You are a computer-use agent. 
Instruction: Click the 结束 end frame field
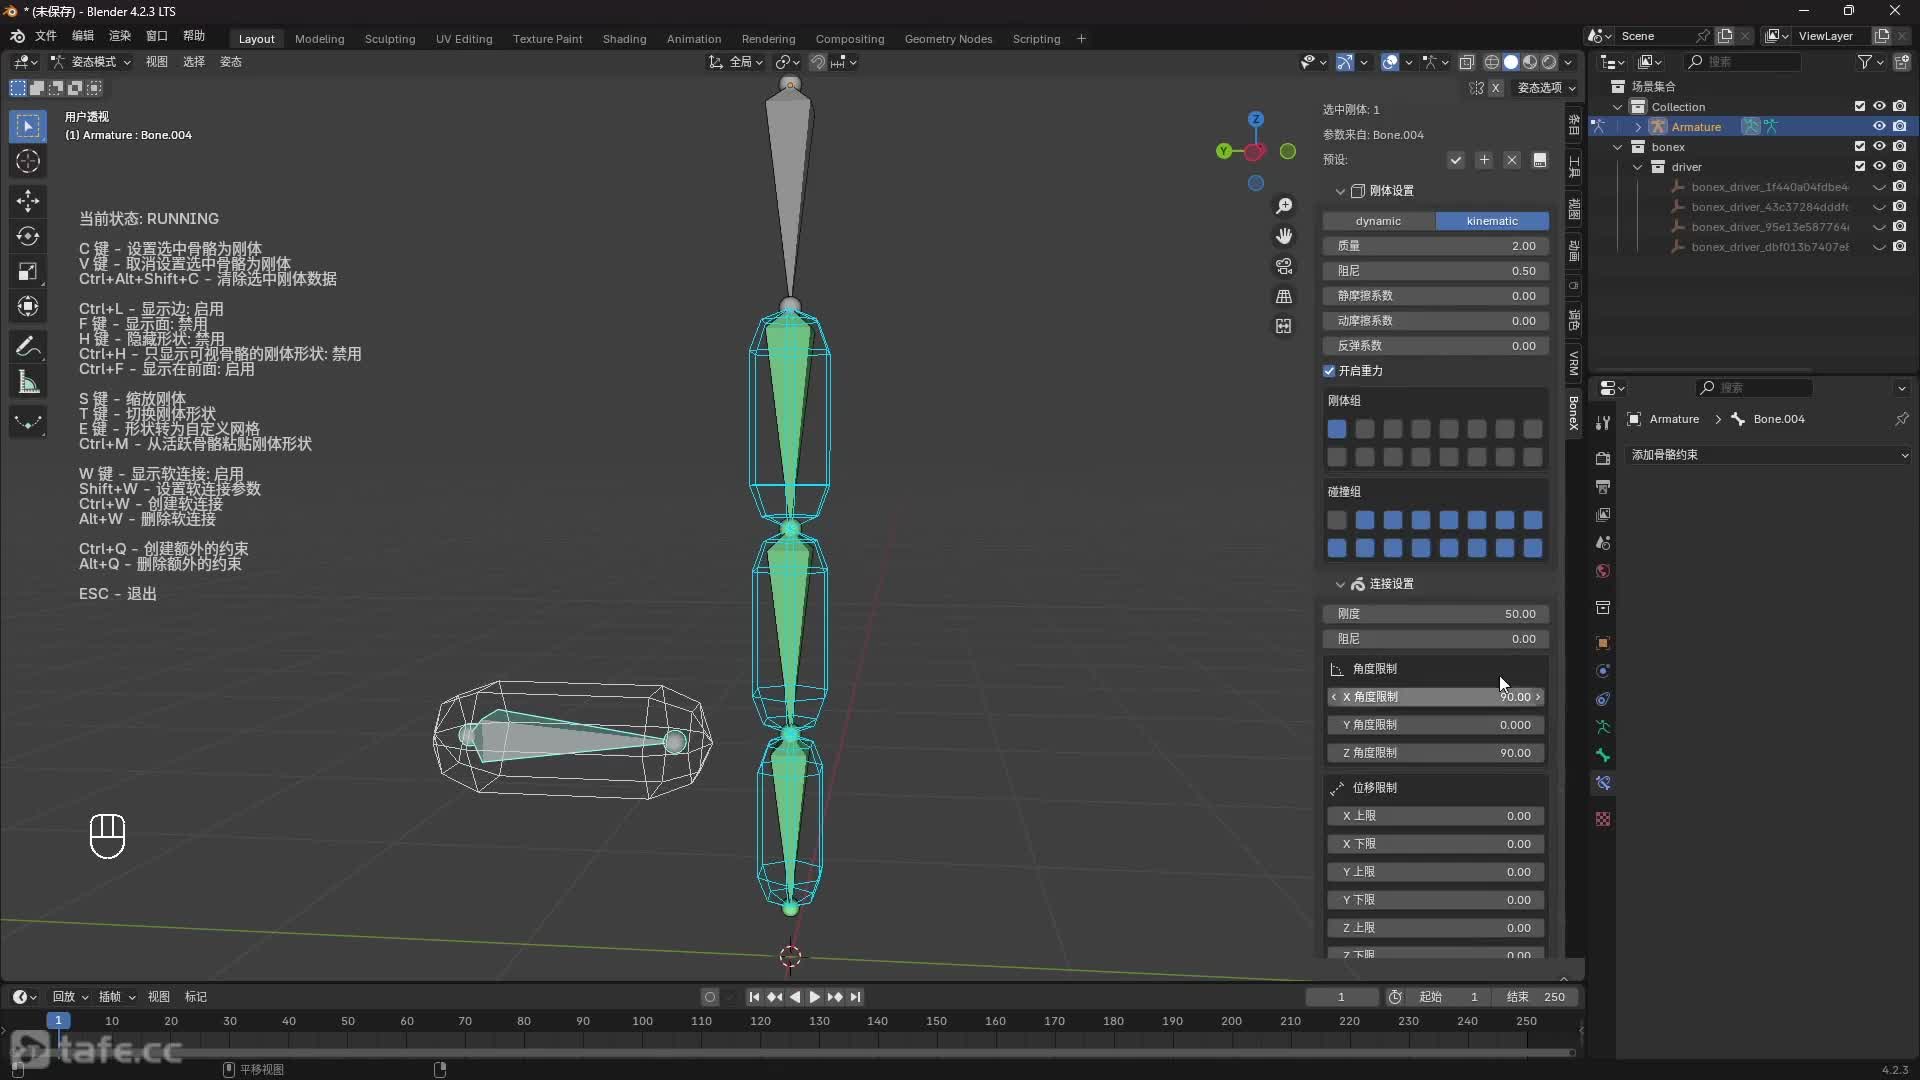[x=1536, y=997]
